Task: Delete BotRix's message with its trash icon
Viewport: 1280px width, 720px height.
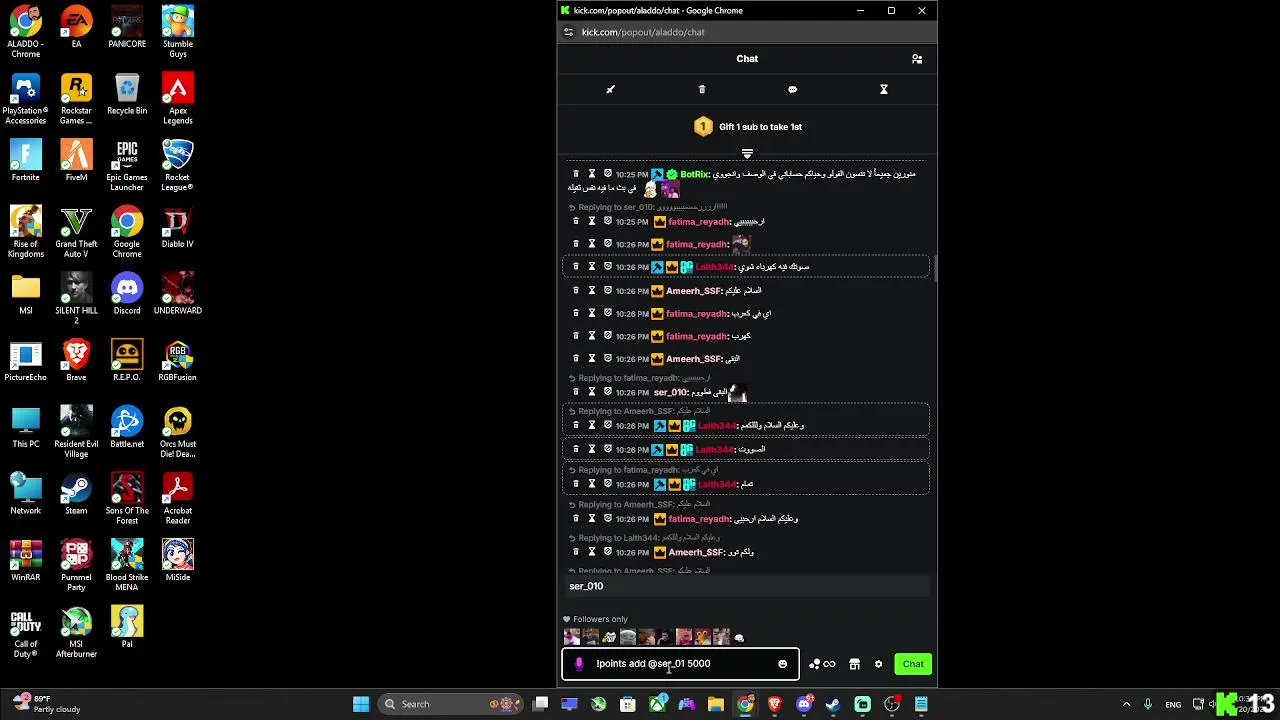Action: pos(576,174)
